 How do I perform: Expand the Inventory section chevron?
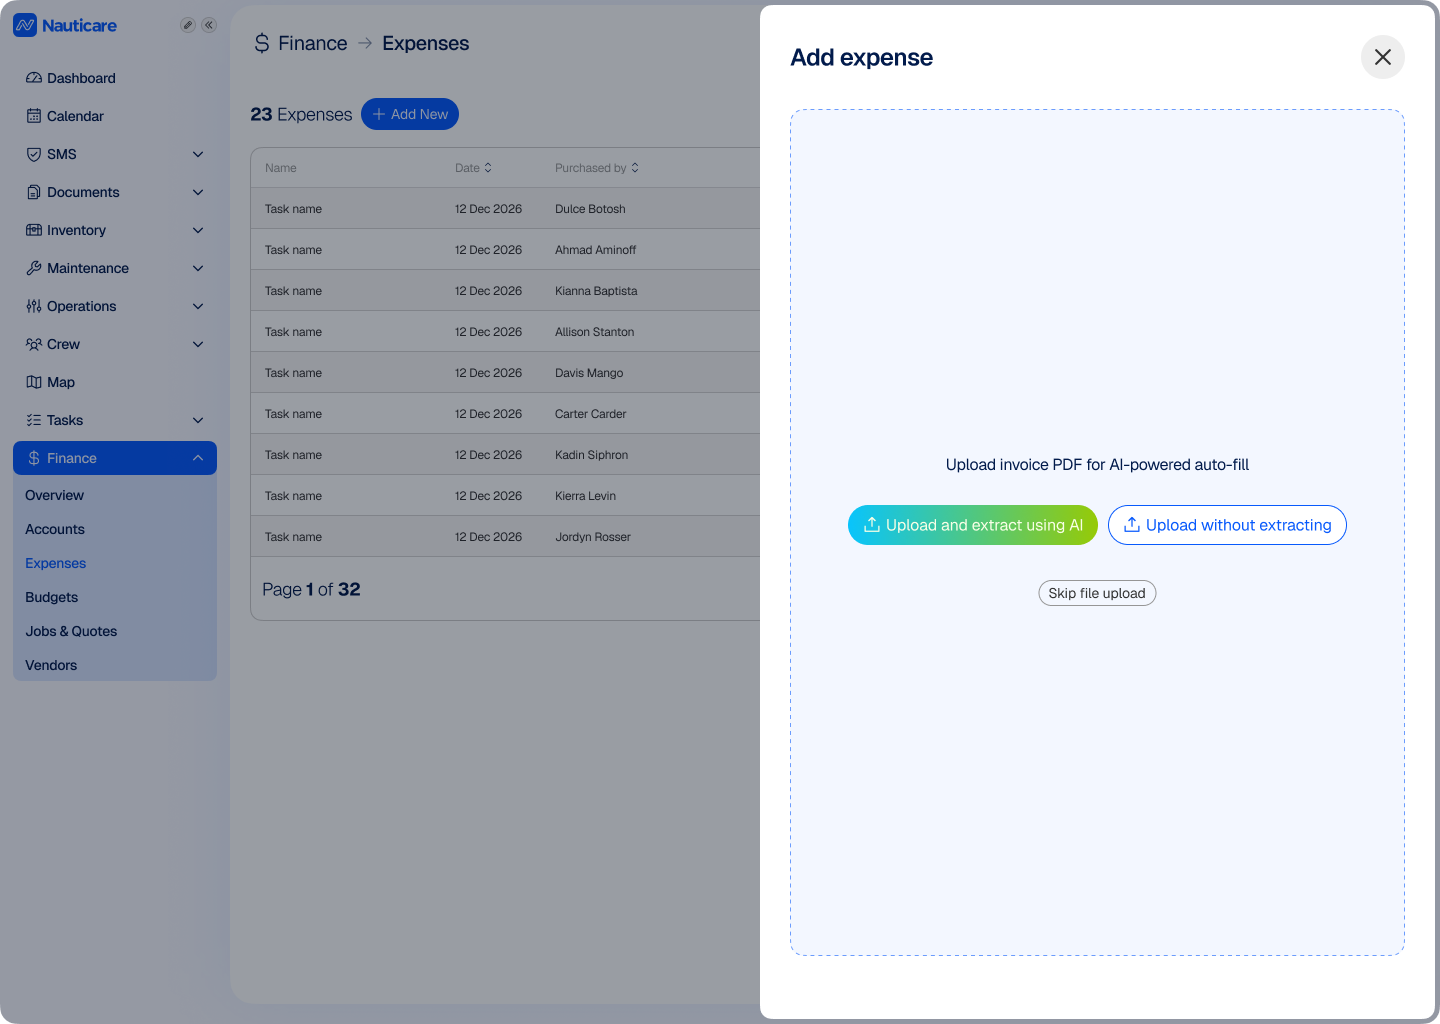[198, 230]
